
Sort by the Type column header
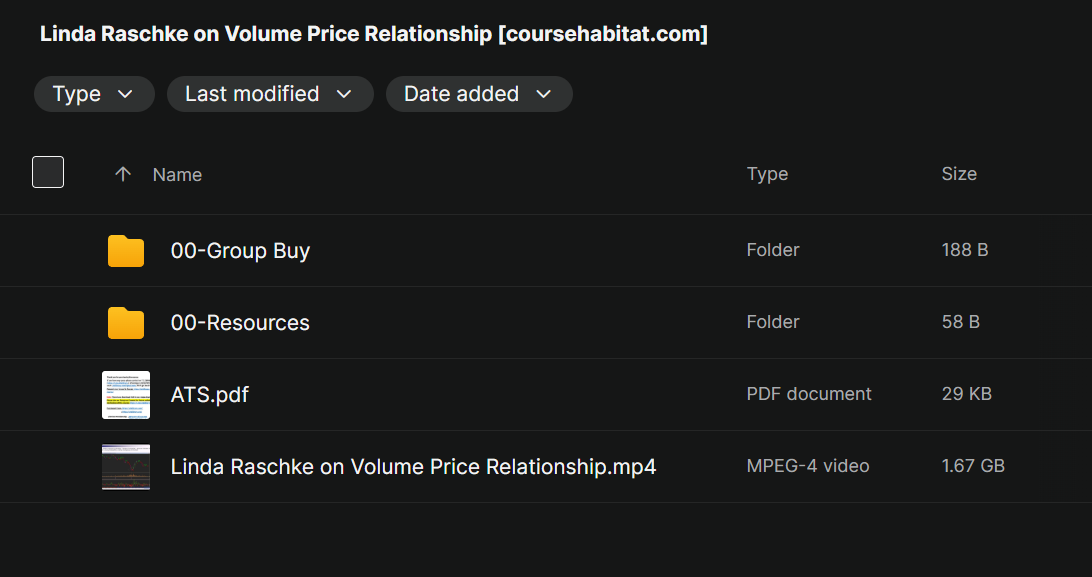click(x=767, y=174)
